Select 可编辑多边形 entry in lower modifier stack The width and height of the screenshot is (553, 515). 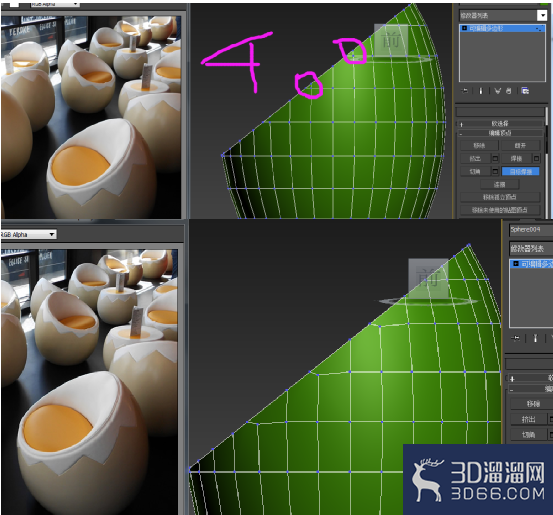click(x=531, y=263)
